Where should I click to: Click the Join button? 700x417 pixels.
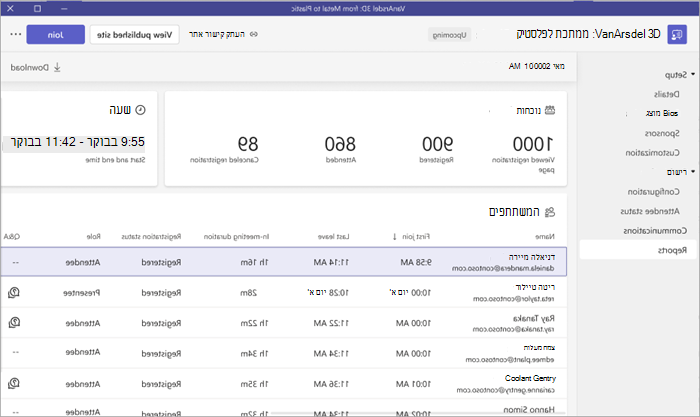click(55, 34)
